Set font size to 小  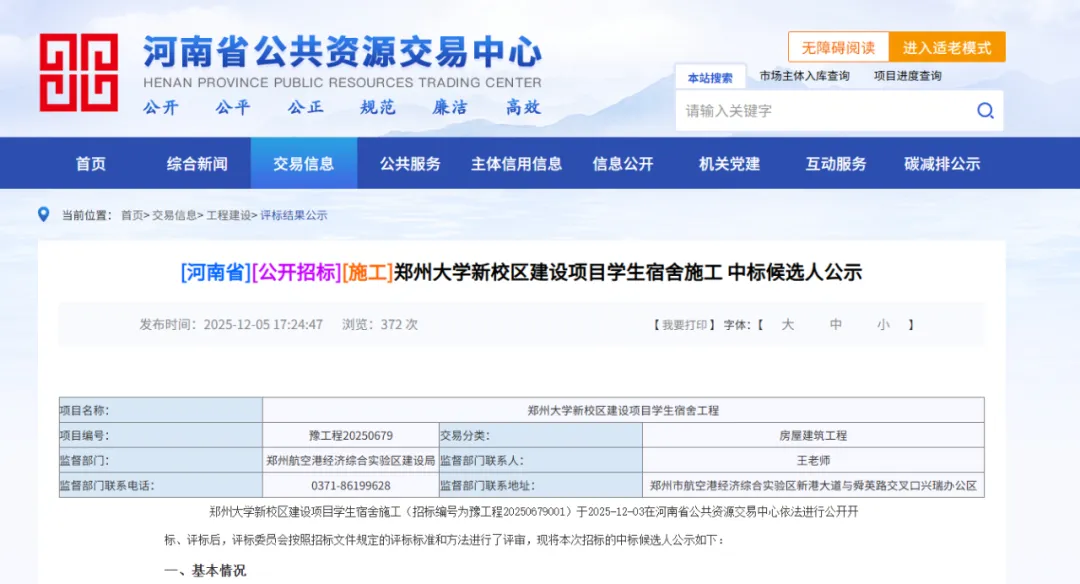tap(883, 324)
